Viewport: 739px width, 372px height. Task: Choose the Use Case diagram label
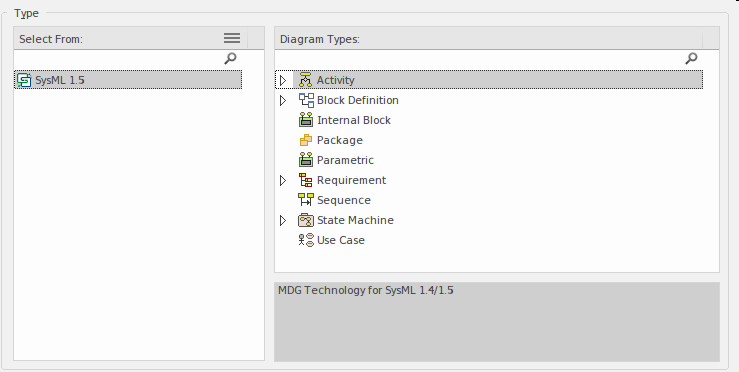[341, 240]
